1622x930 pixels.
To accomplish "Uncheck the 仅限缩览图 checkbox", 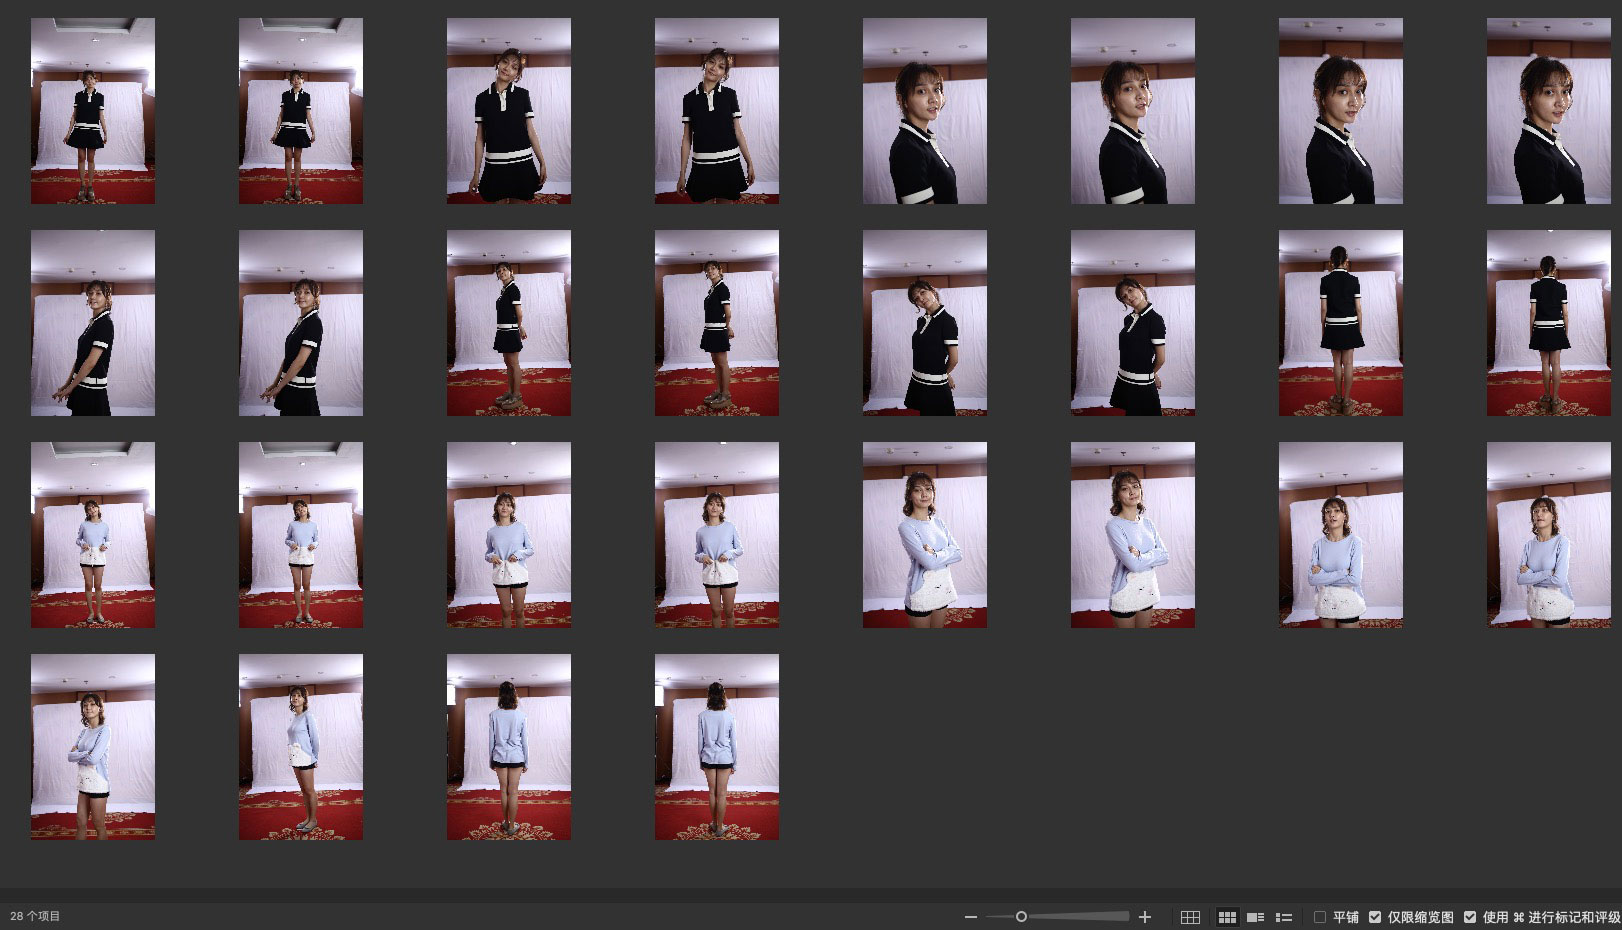I will pyautogui.click(x=1375, y=917).
